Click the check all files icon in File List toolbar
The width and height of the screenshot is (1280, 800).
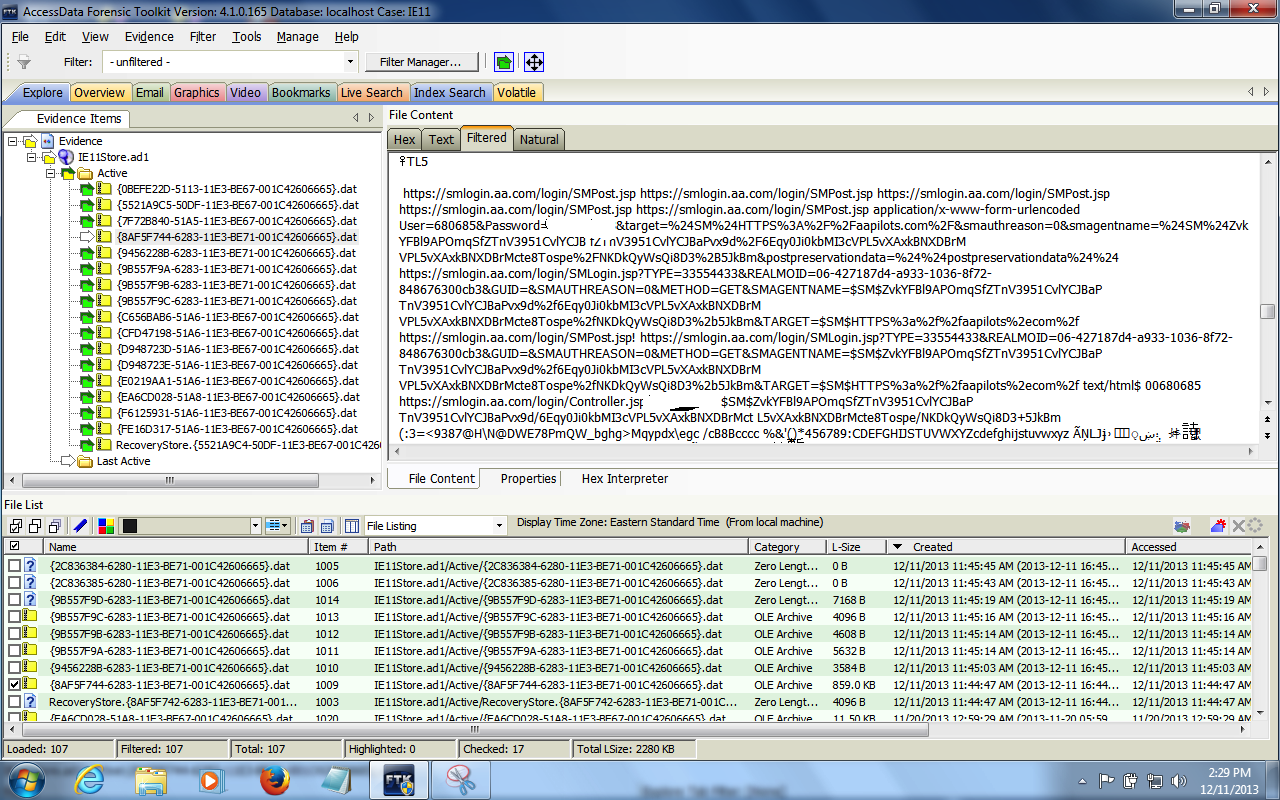(x=16, y=526)
